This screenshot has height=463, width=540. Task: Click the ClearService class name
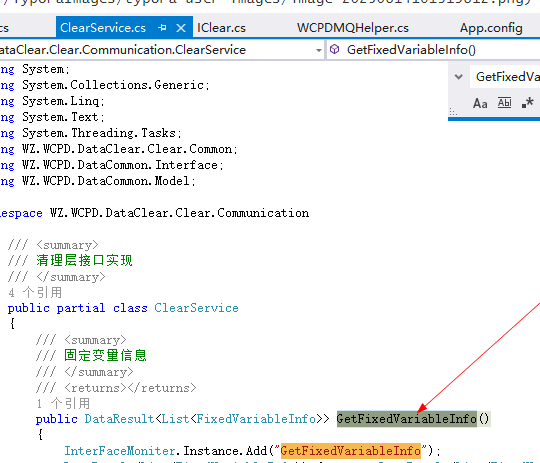(196, 308)
